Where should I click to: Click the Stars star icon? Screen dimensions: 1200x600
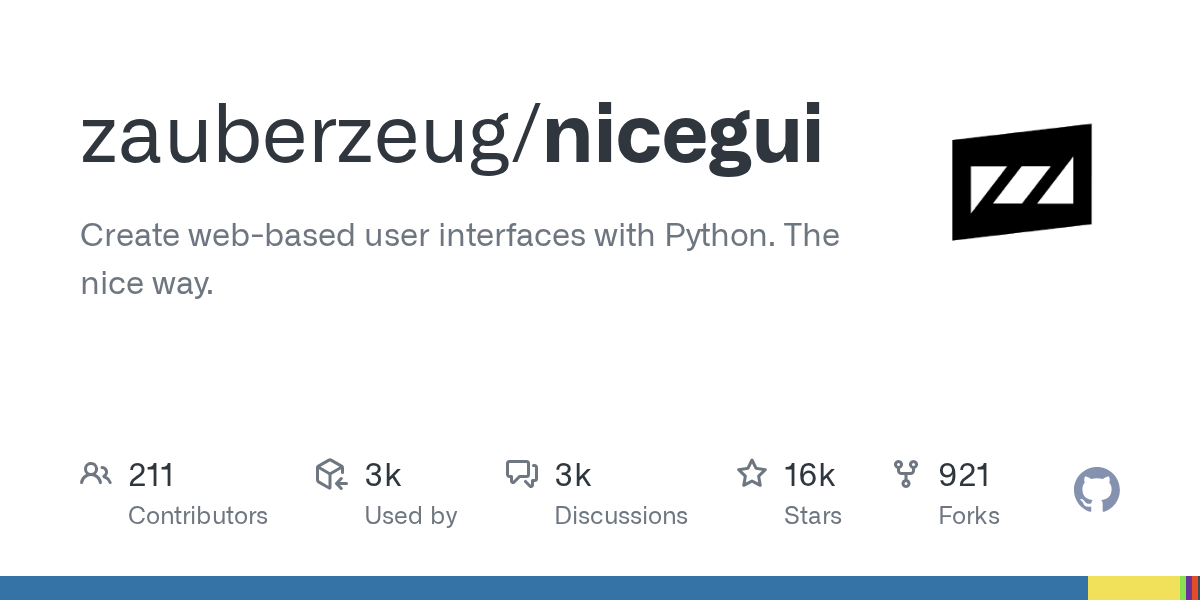(x=752, y=473)
